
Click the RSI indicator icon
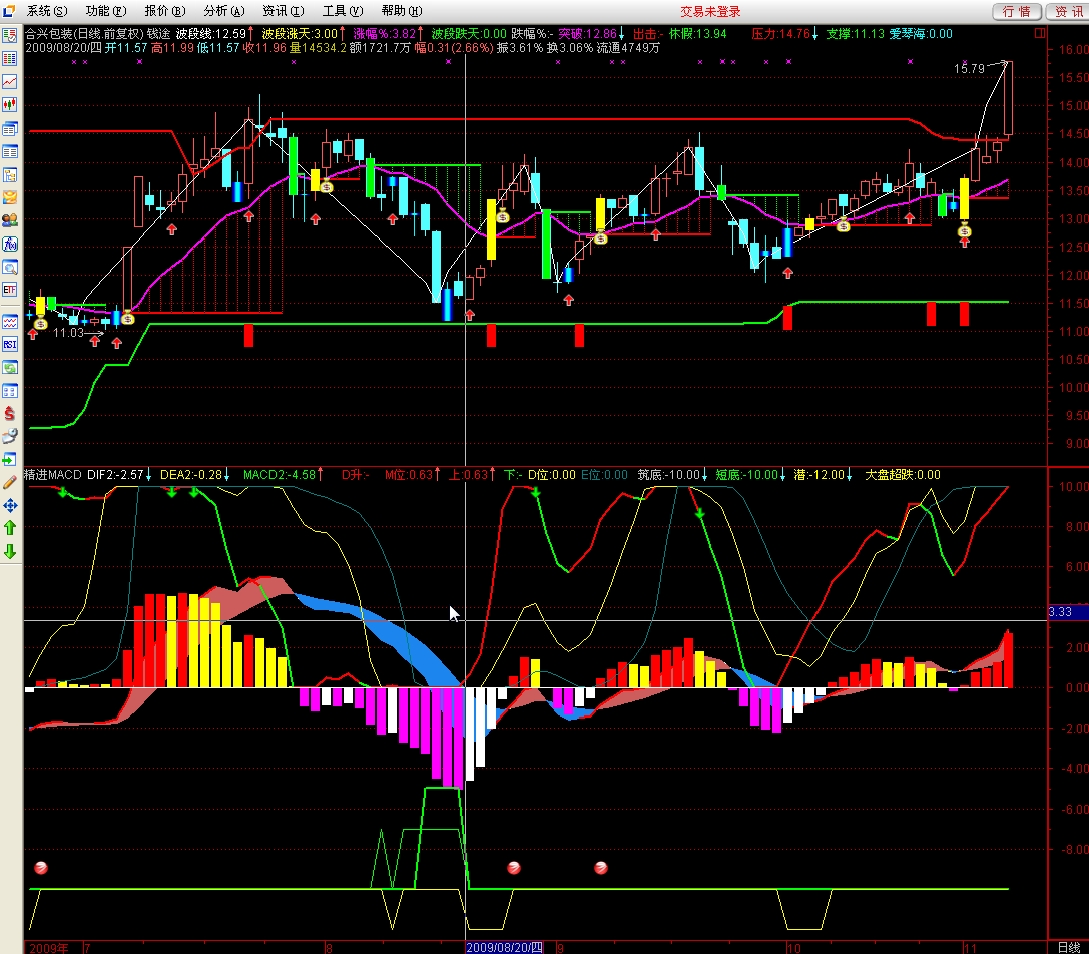tap(10, 344)
